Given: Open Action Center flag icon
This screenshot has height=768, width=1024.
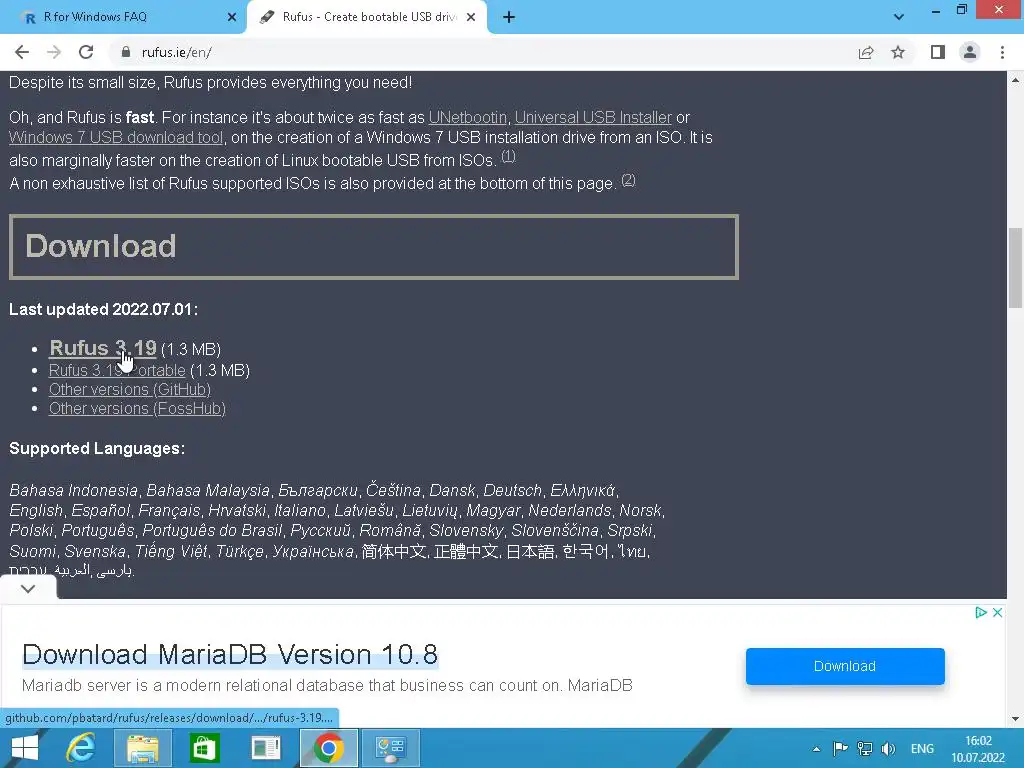Looking at the screenshot, I should pyautogui.click(x=840, y=749).
